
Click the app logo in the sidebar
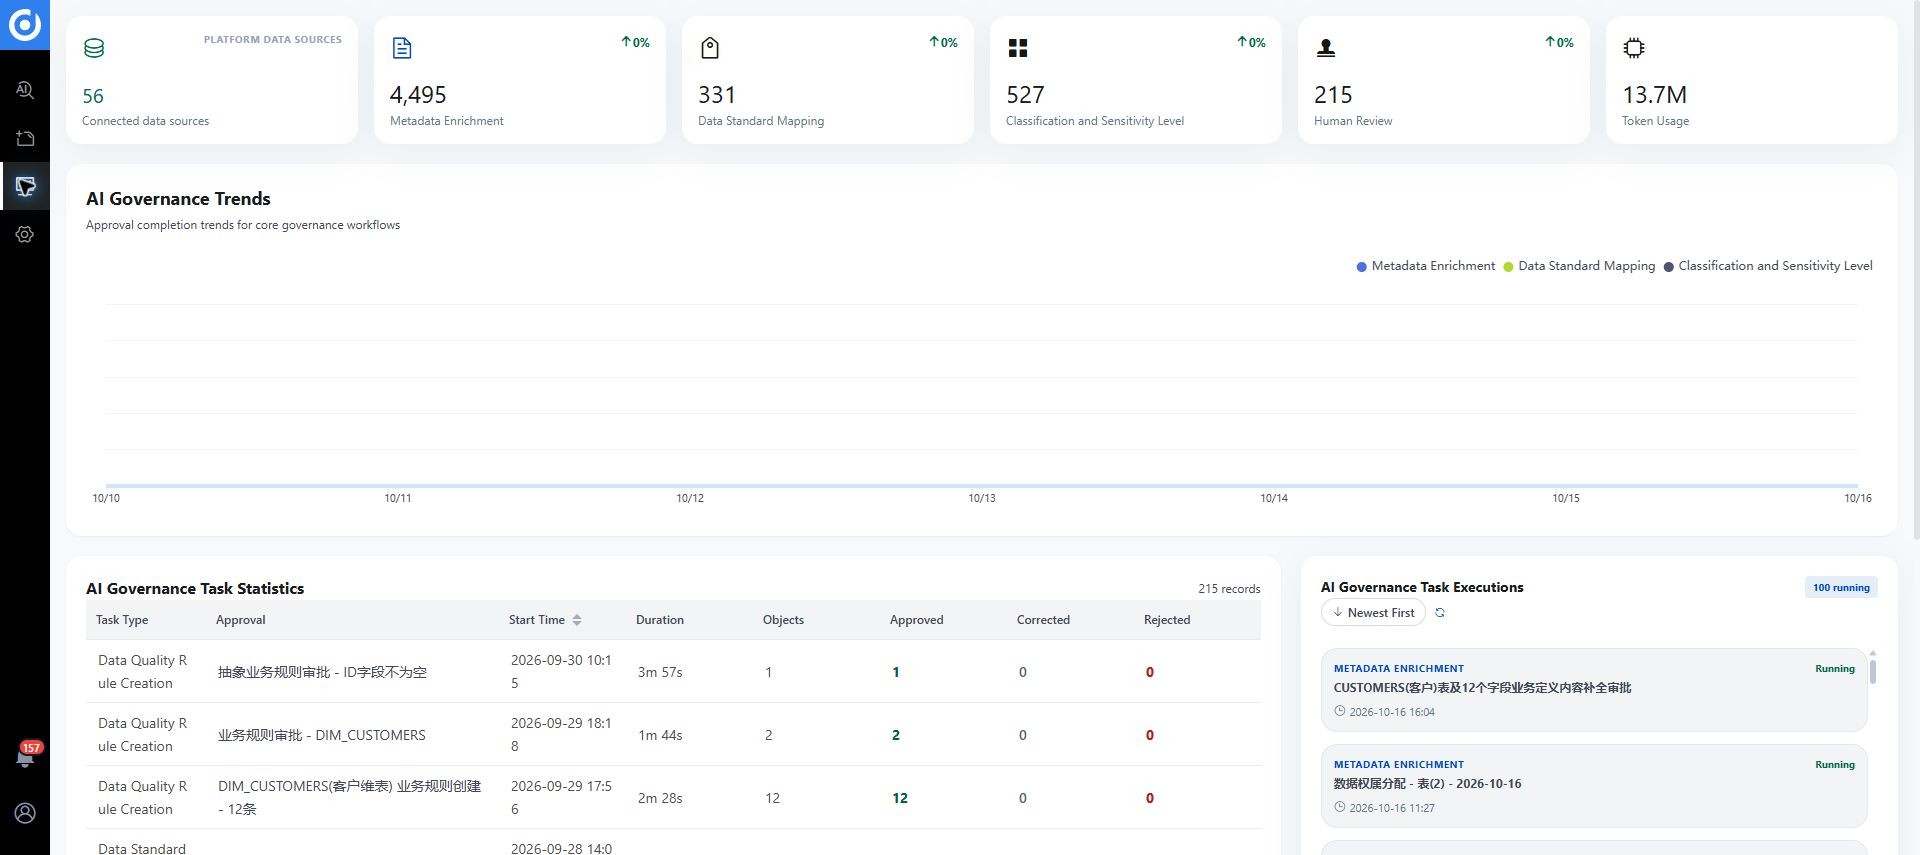click(x=25, y=24)
